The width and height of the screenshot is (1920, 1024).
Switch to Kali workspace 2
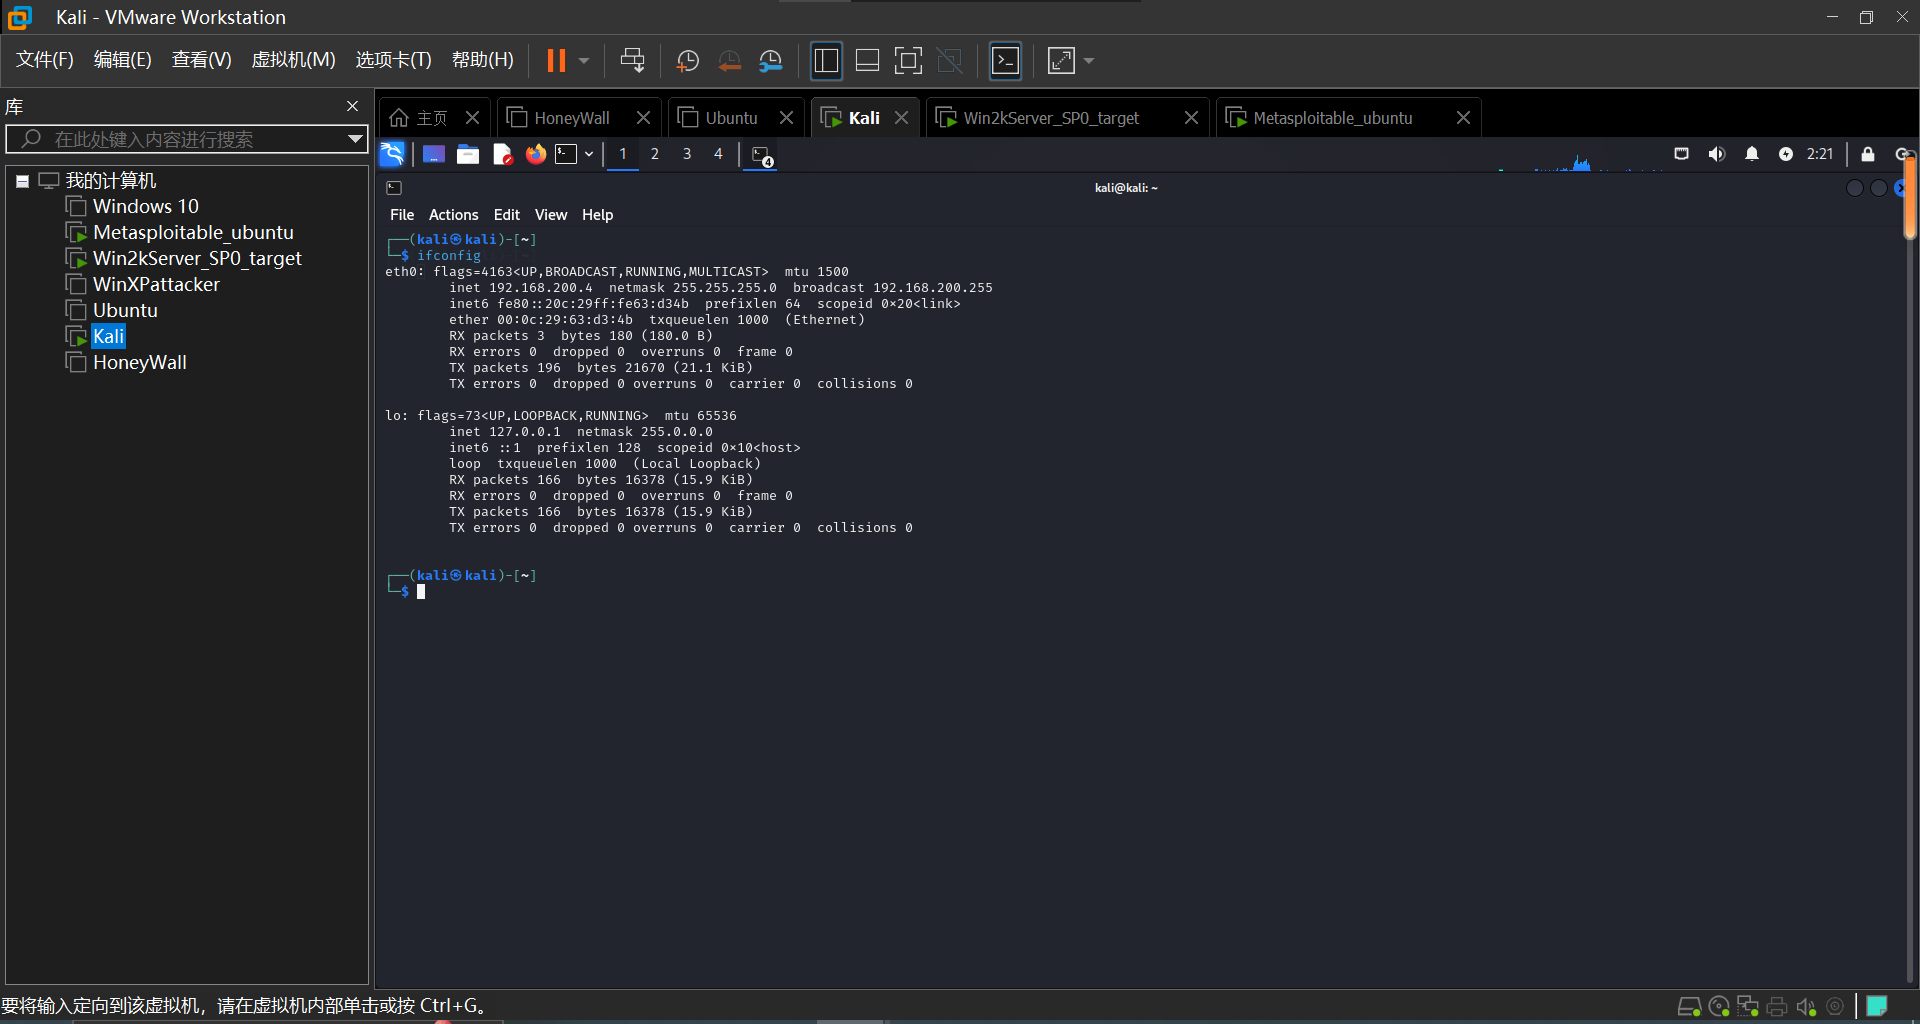[x=655, y=154]
